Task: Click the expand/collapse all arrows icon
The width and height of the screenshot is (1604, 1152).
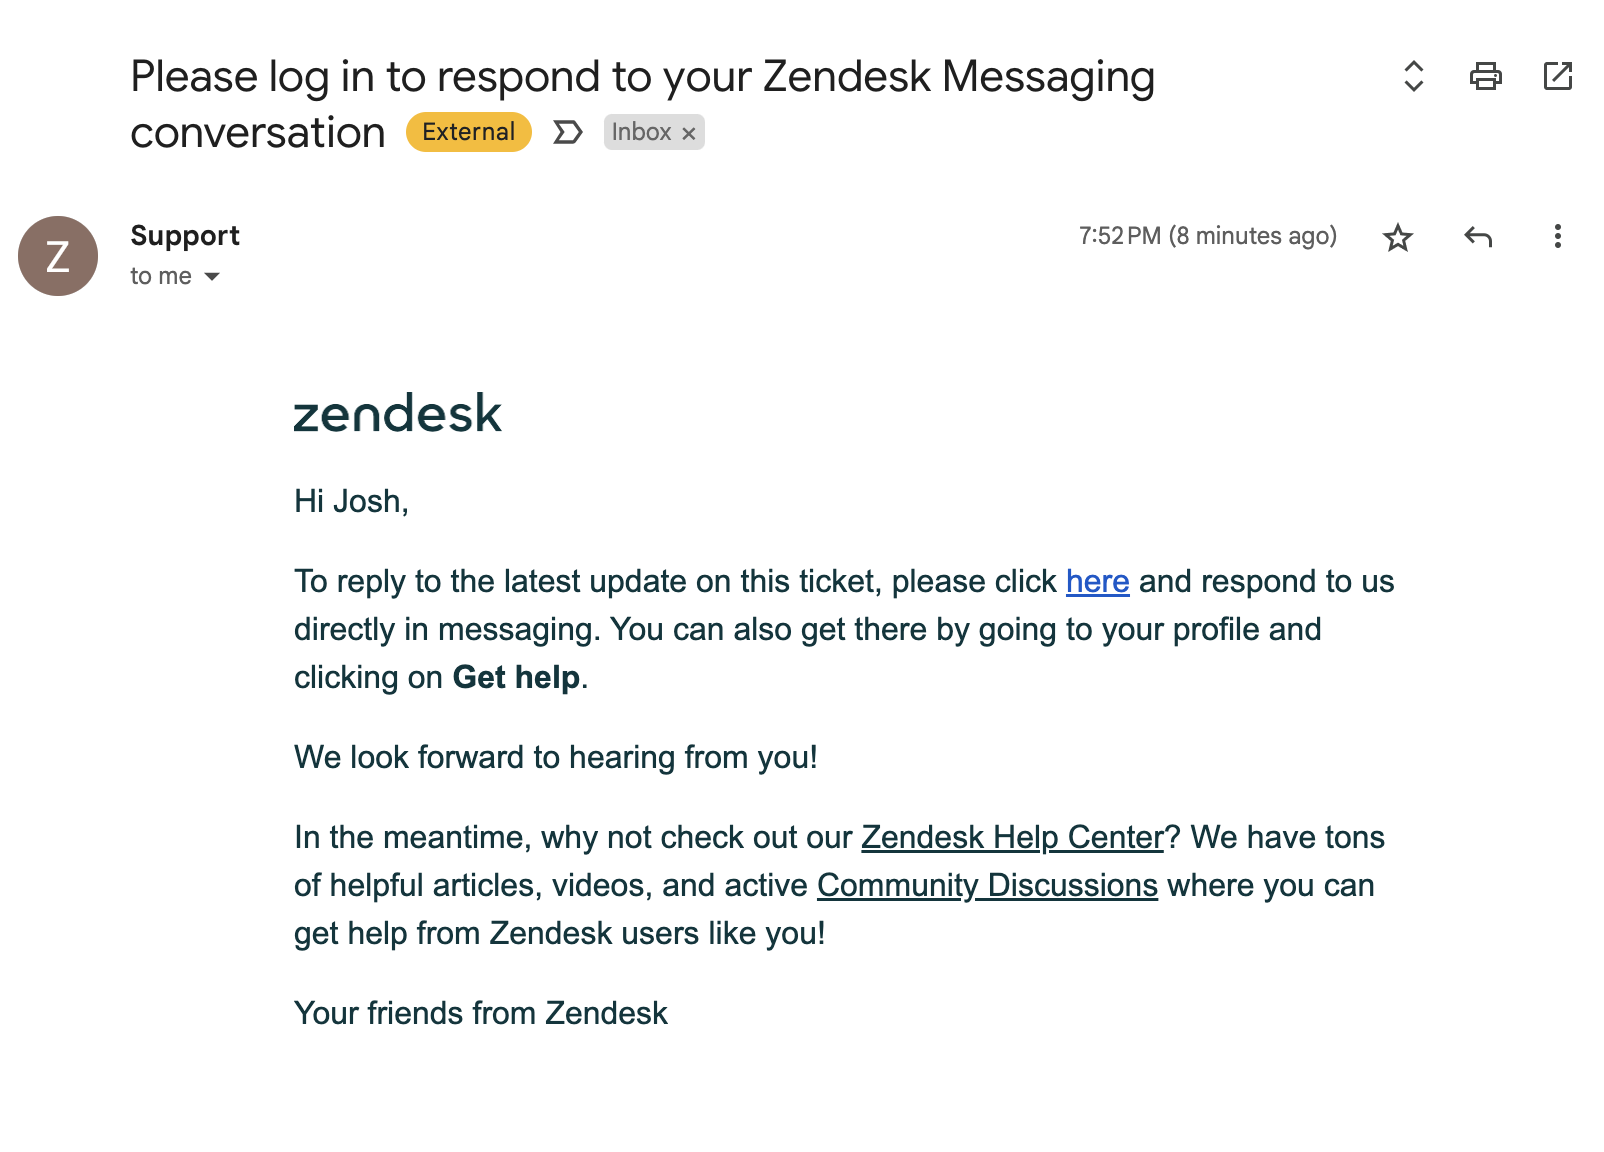Action: (x=1413, y=76)
